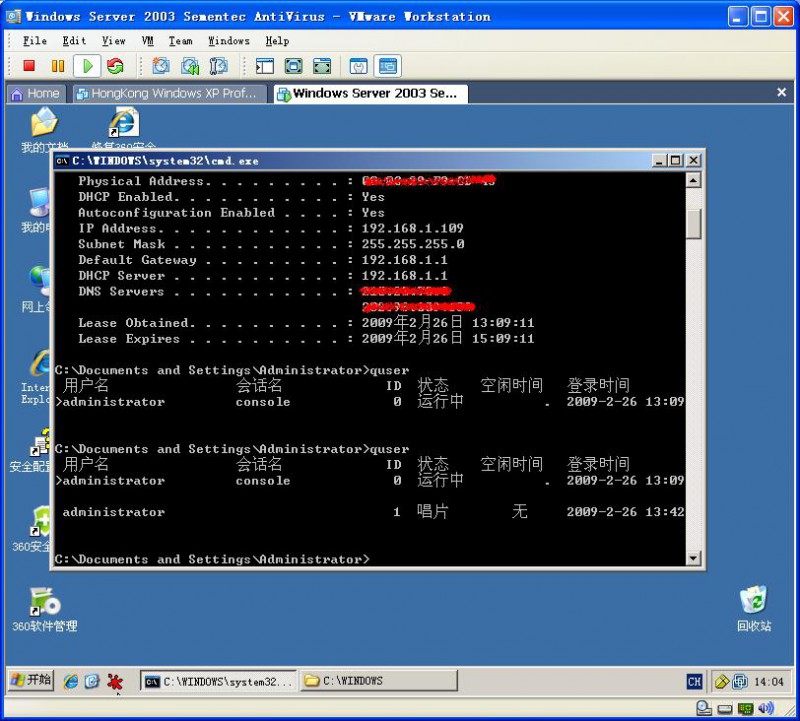
Task: Open the Snapshot Manager icon
Action: pyautogui.click(x=219, y=66)
